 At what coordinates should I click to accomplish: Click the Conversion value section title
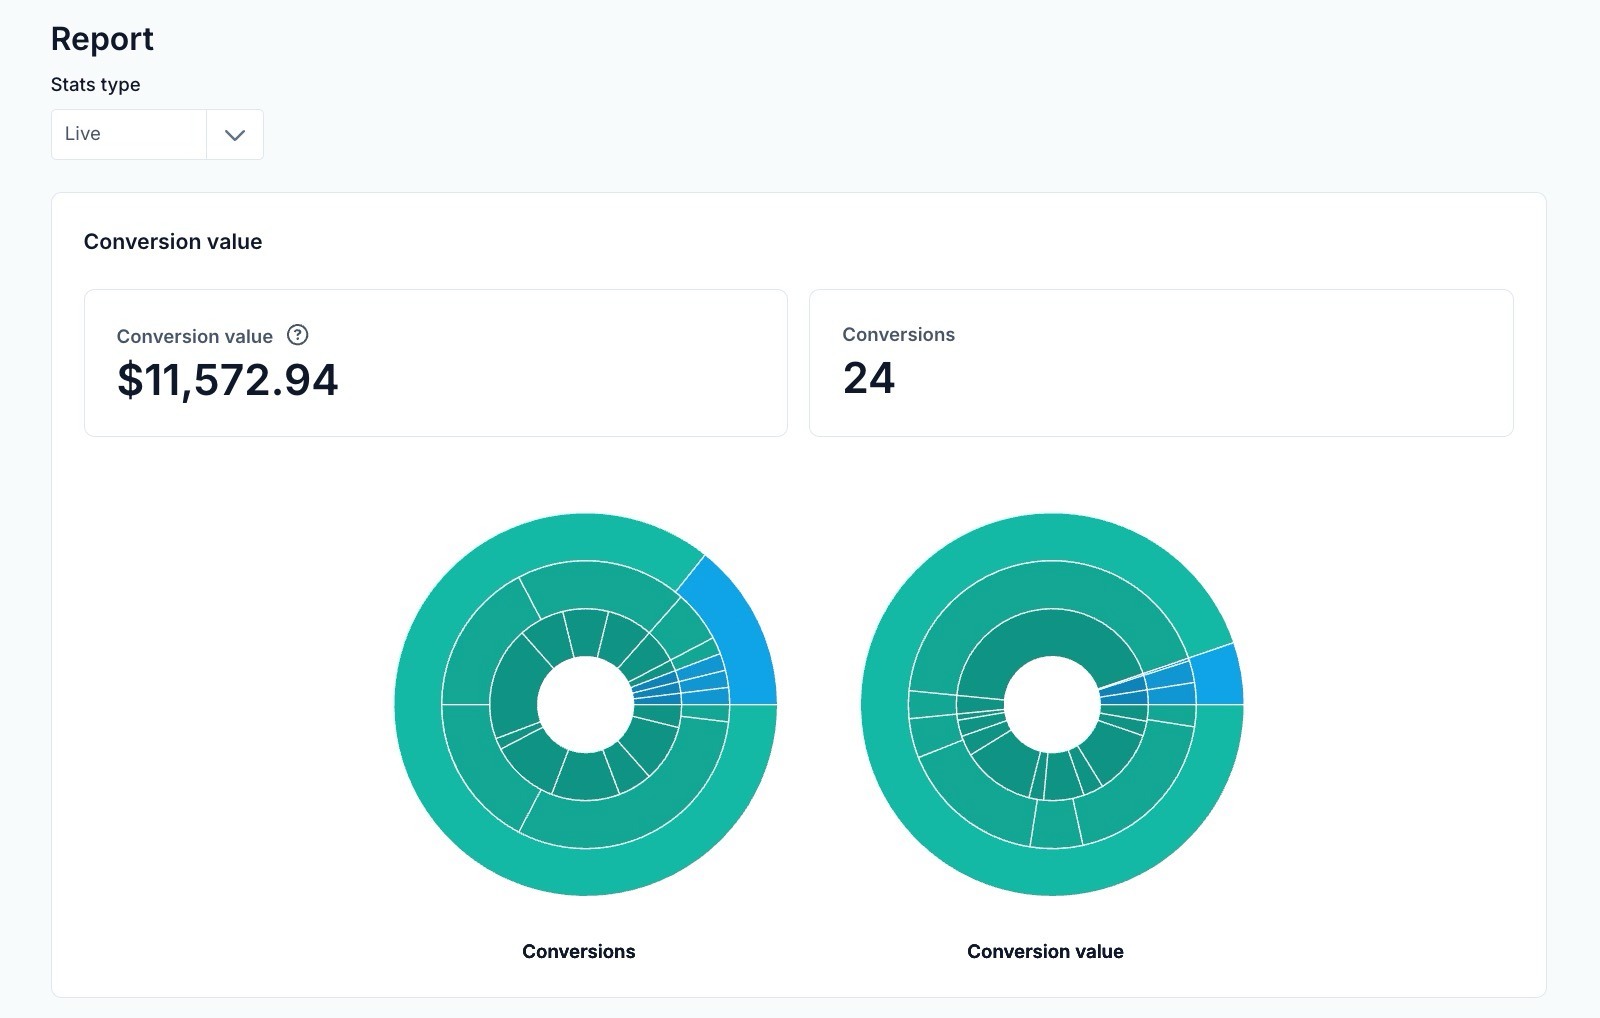pyautogui.click(x=173, y=242)
